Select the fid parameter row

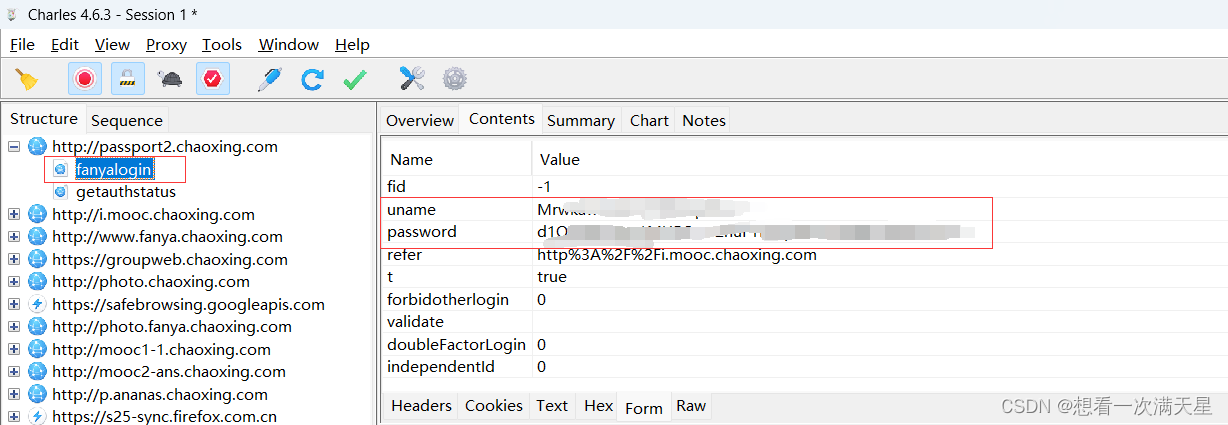pos(804,186)
